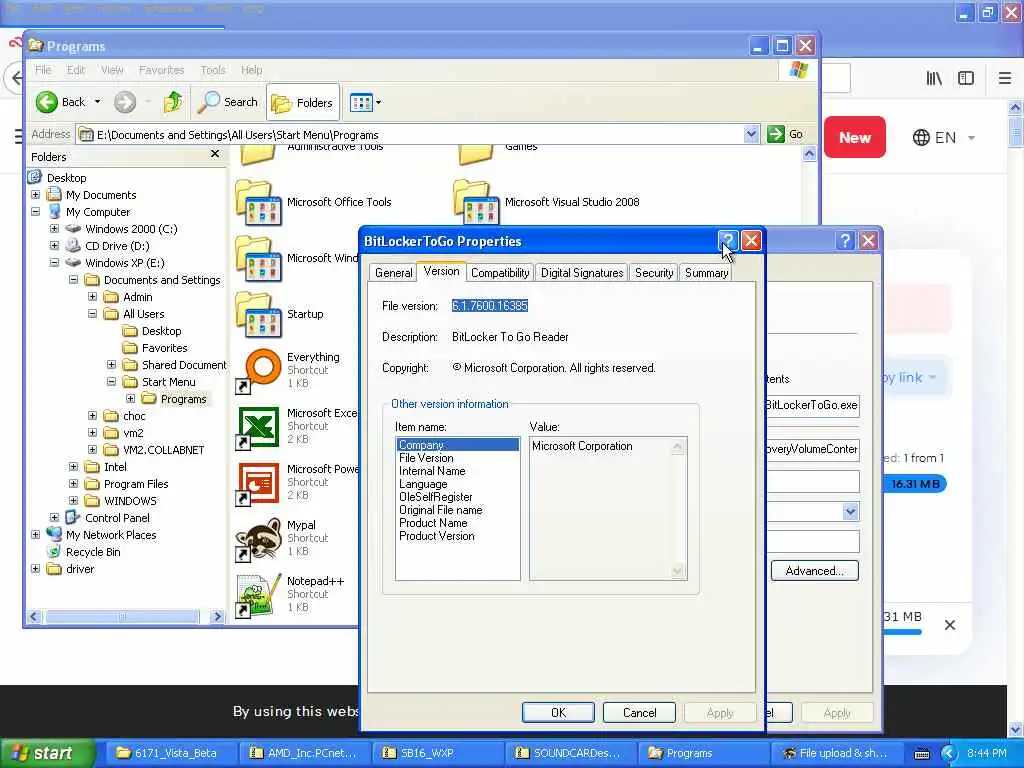Open Search in the Programs window toolbar
Image resolution: width=1024 pixels, height=768 pixels.
228,102
